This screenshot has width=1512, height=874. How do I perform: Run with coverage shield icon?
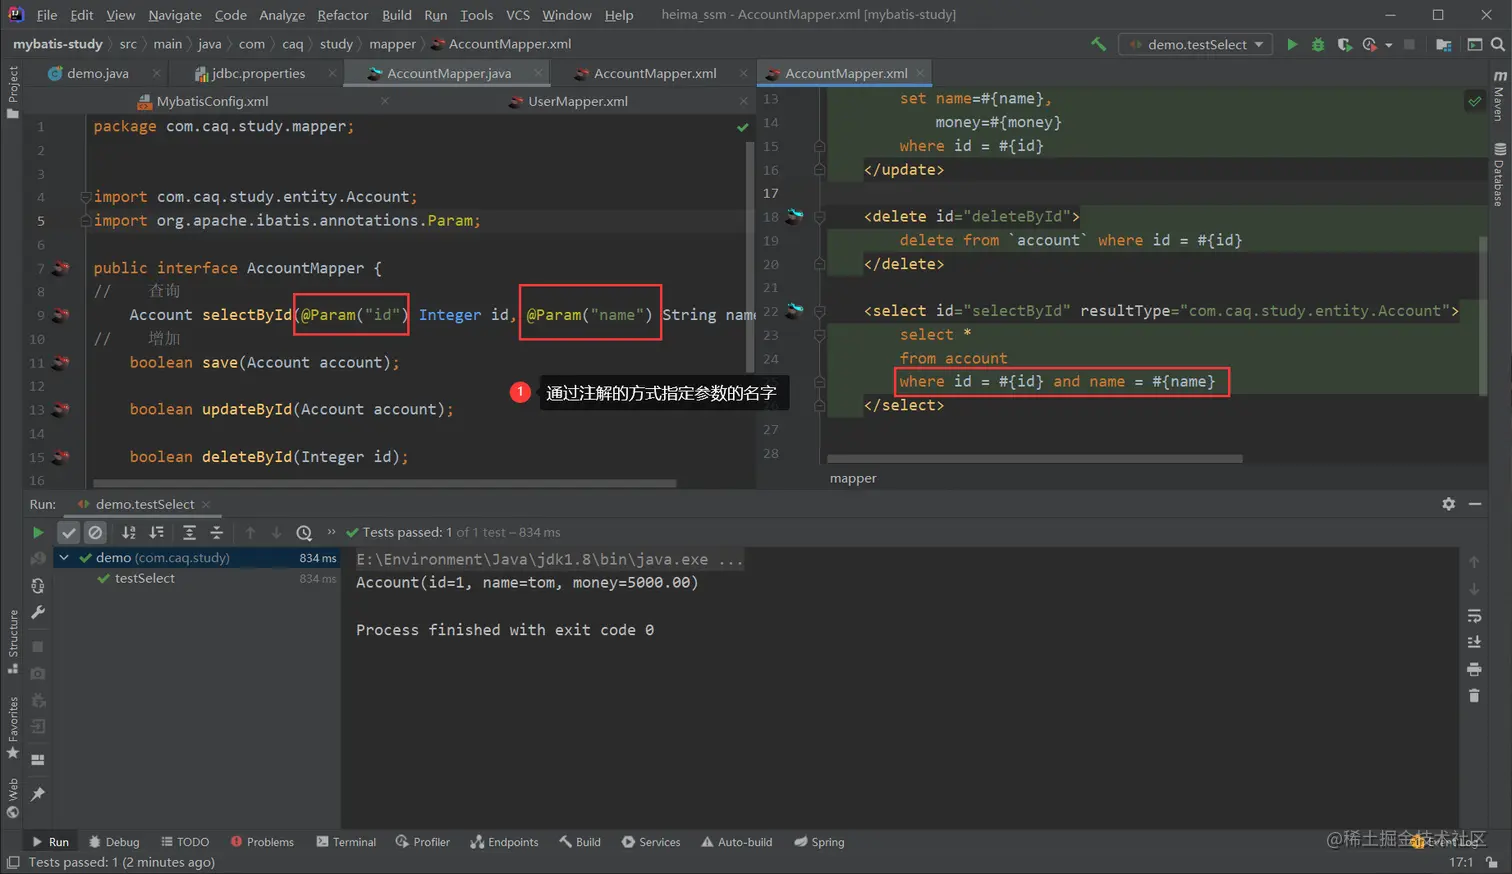1344,44
